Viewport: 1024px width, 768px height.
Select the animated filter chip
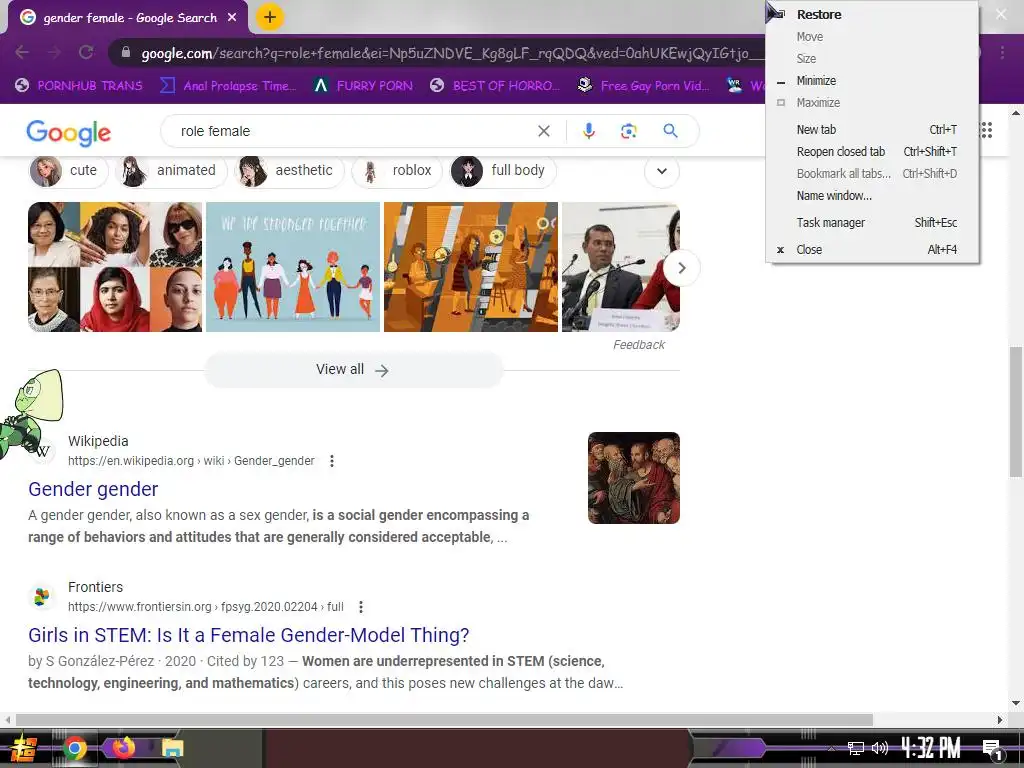pos(171,171)
